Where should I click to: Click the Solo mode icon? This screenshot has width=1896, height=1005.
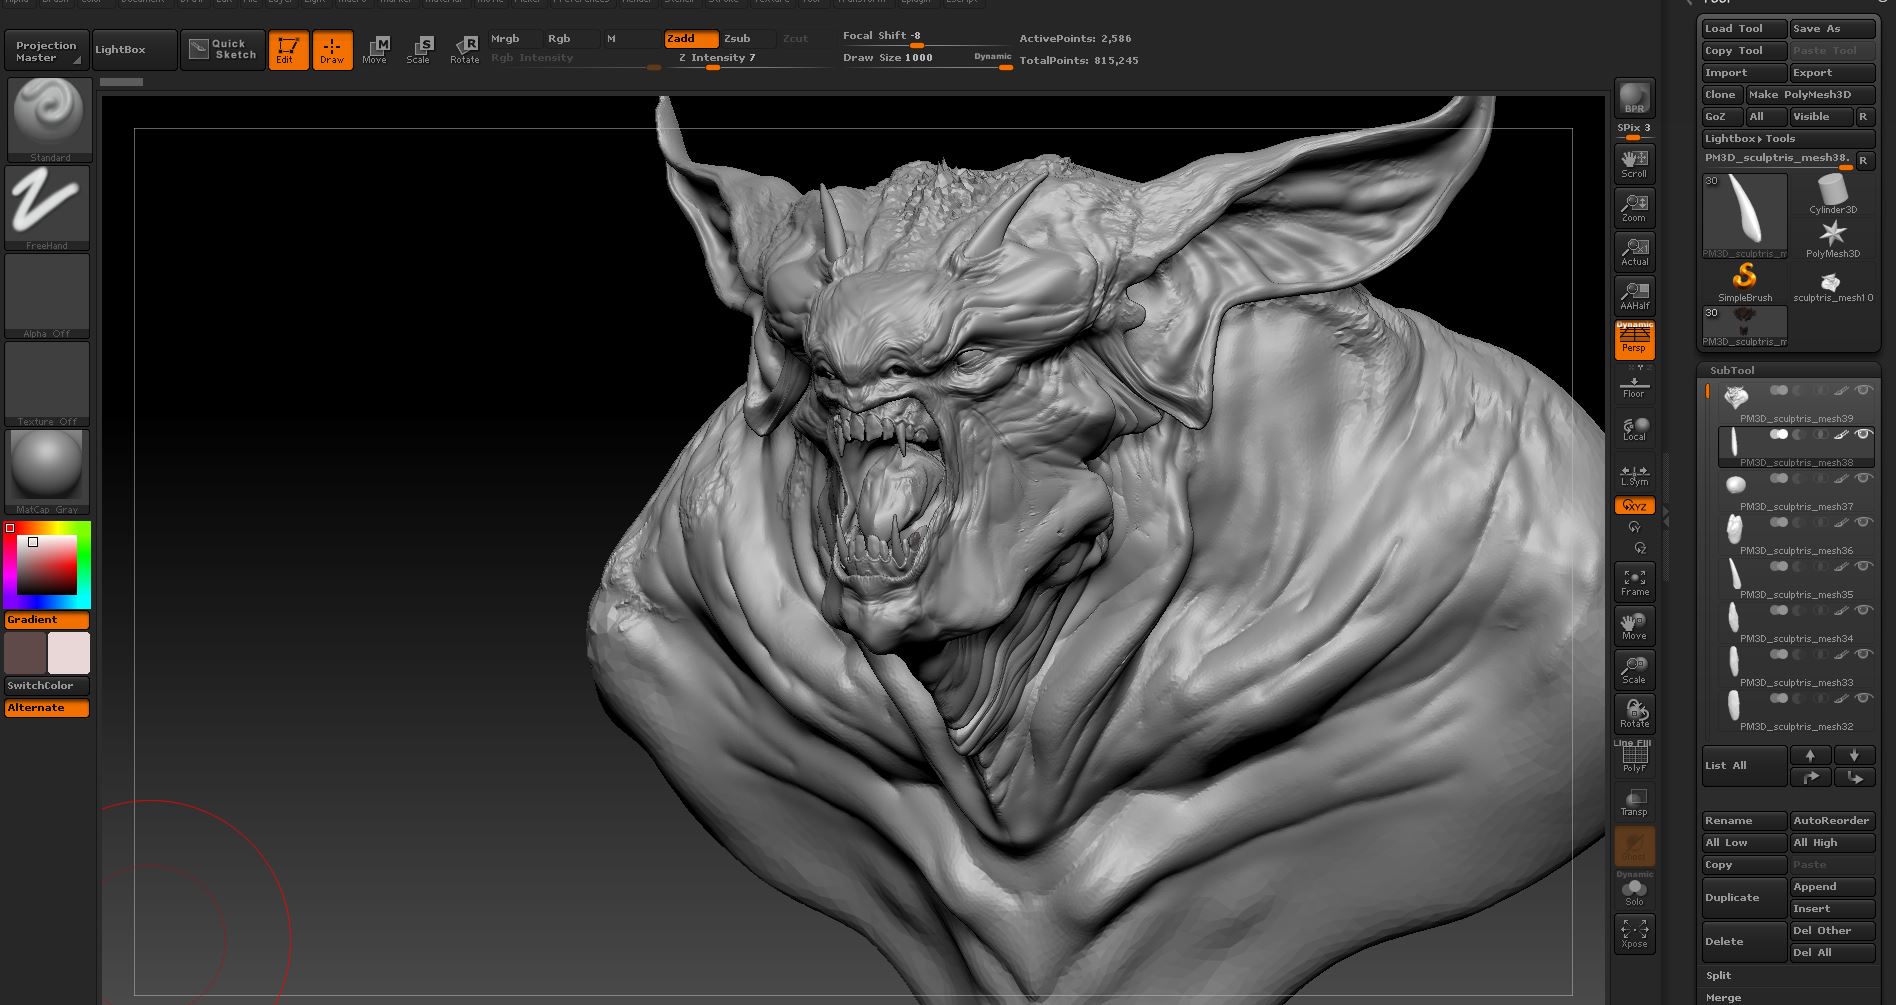(1634, 890)
